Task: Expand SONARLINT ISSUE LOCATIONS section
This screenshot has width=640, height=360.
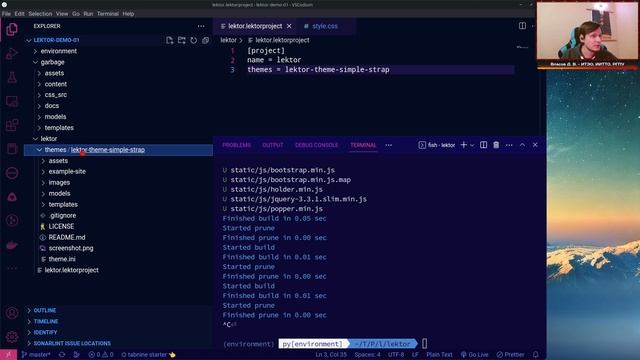Action: point(72,344)
